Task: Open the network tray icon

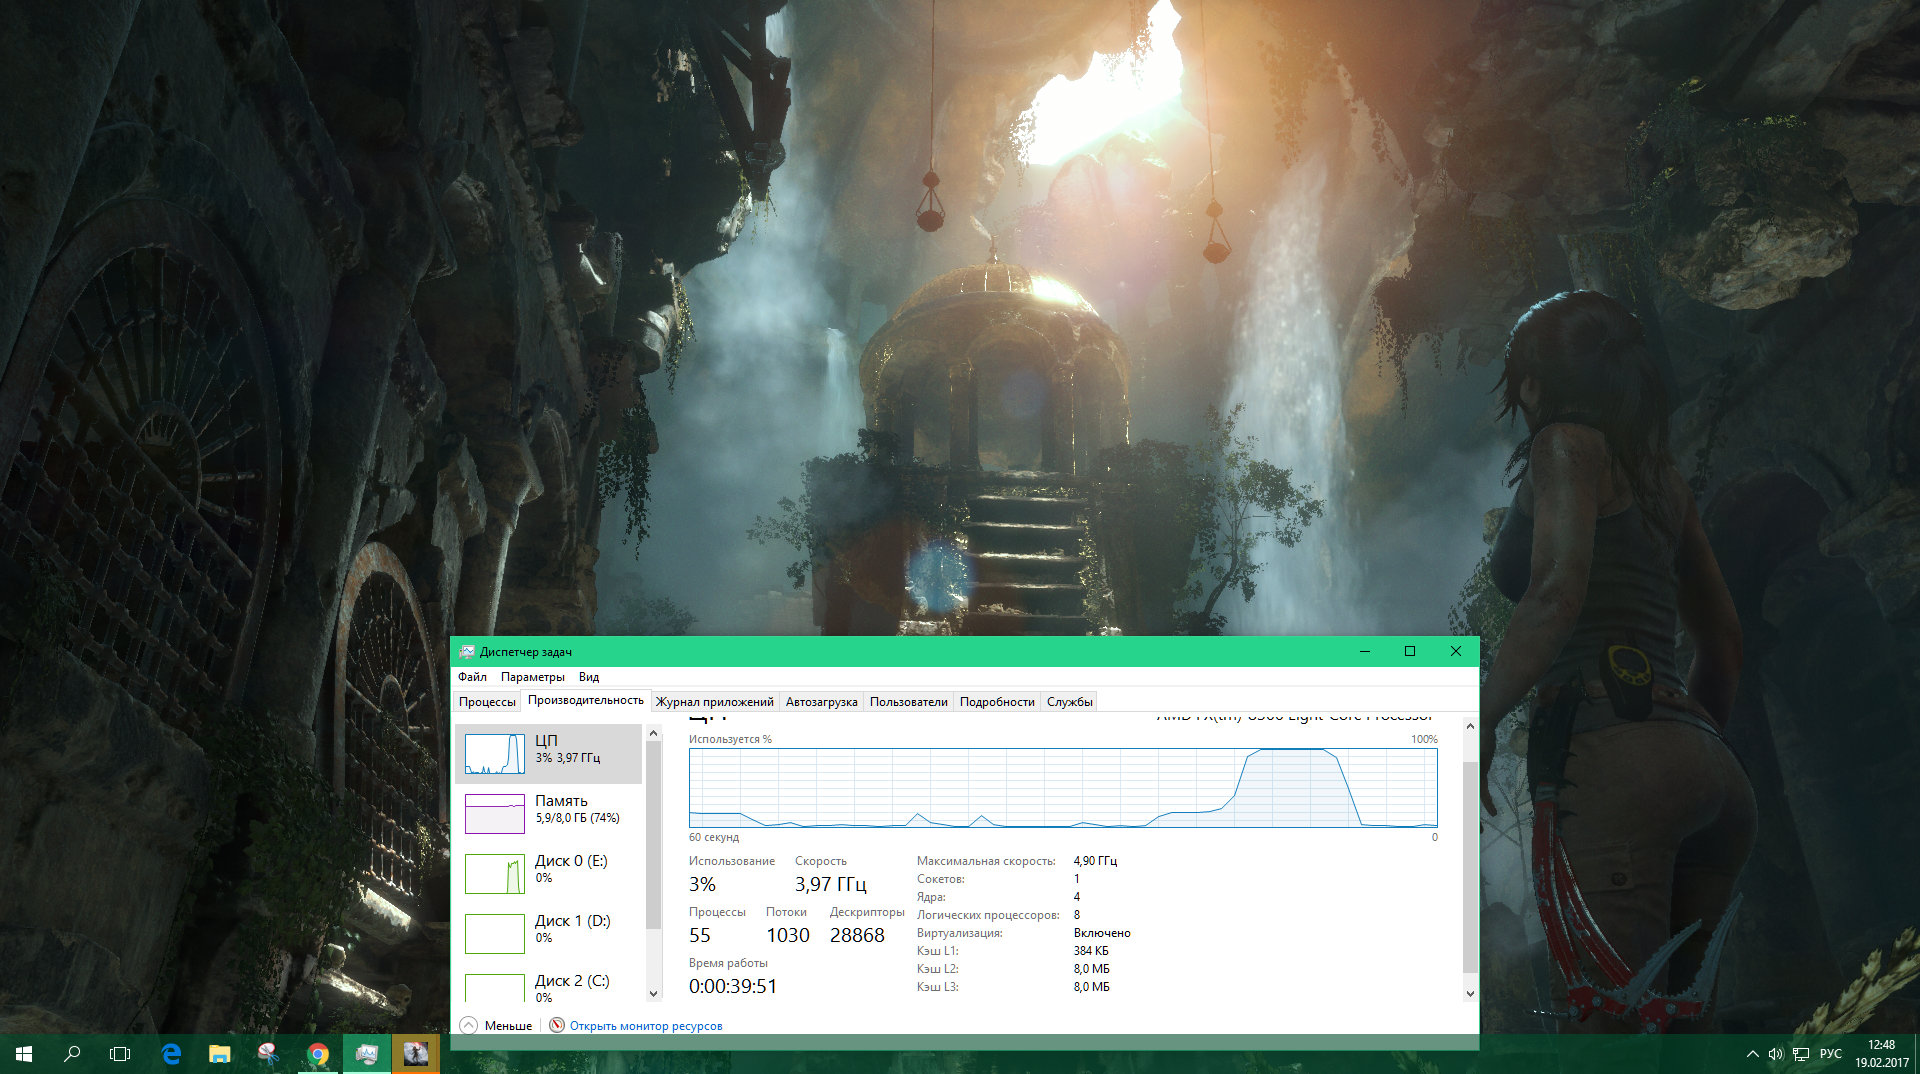Action: pos(1801,1054)
